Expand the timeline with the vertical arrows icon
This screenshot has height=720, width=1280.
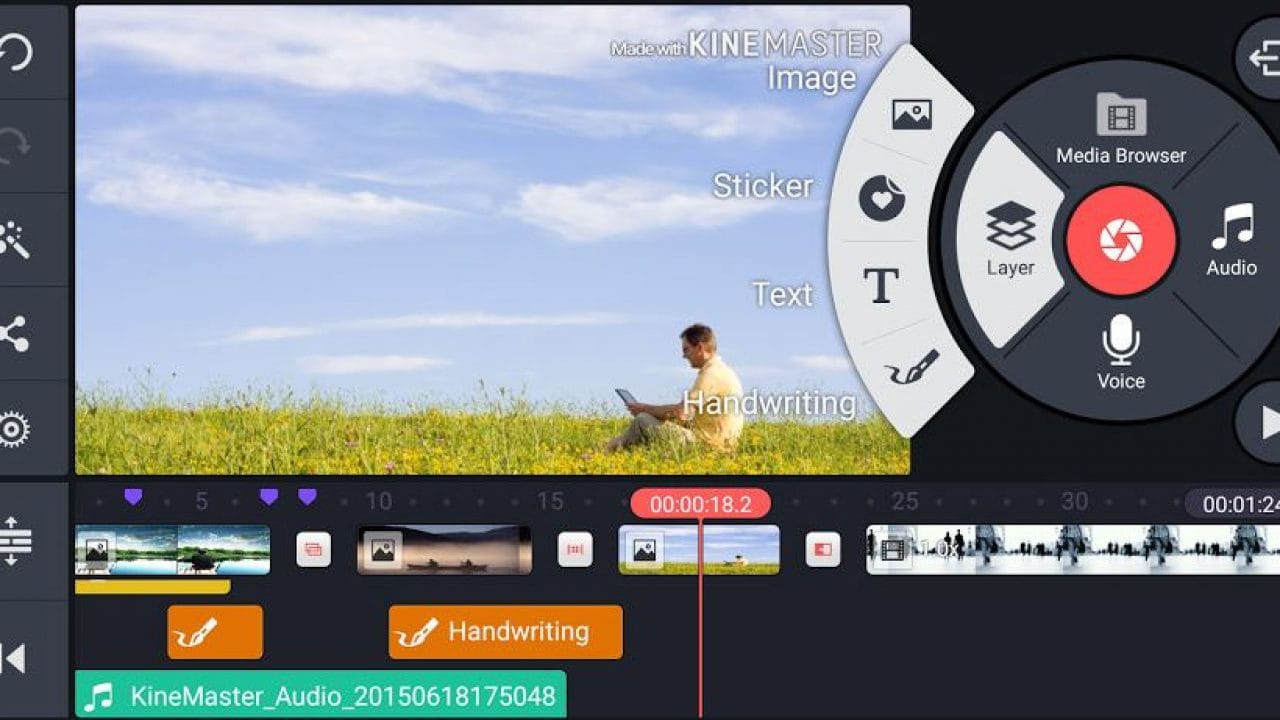click(x=15, y=540)
